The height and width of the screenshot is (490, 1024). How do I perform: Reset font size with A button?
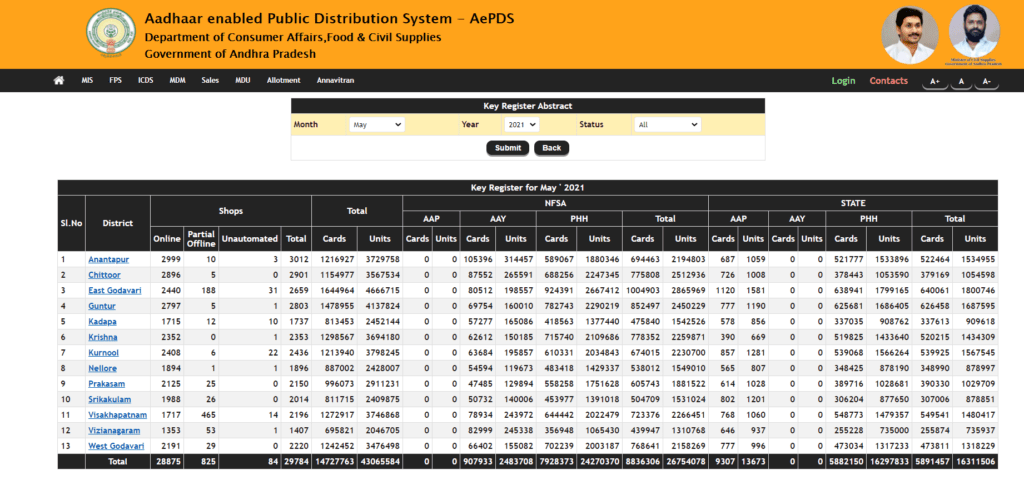tap(961, 82)
